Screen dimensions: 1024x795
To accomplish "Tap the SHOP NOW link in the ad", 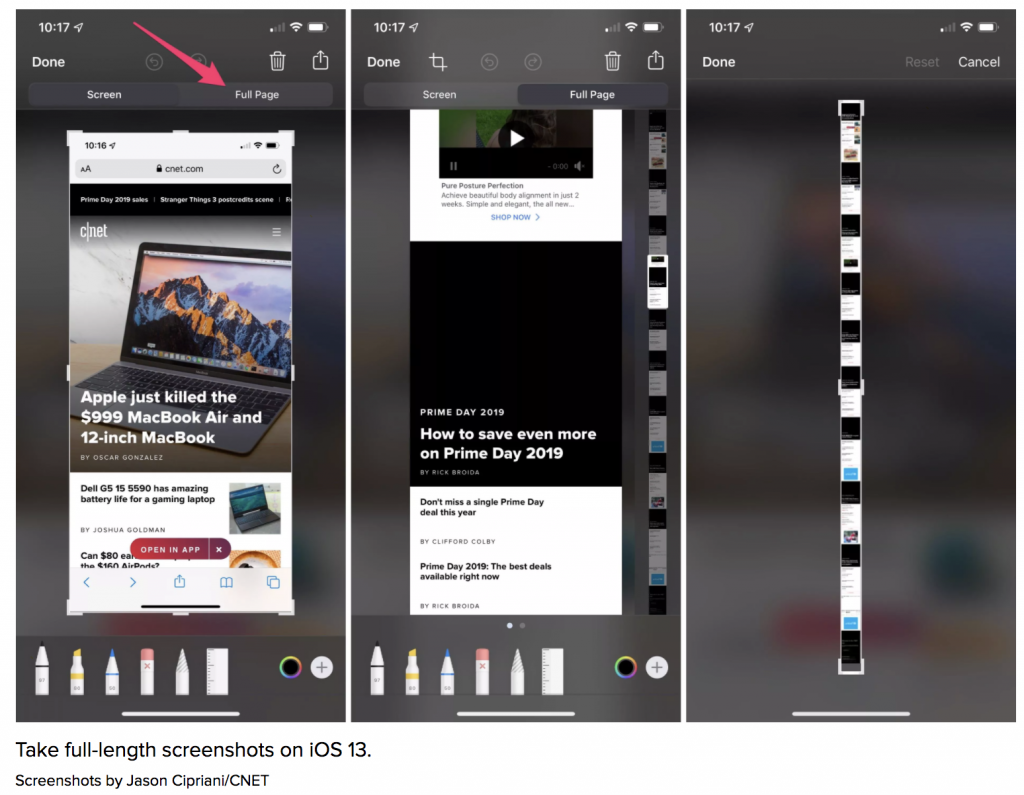I will tap(515, 217).
